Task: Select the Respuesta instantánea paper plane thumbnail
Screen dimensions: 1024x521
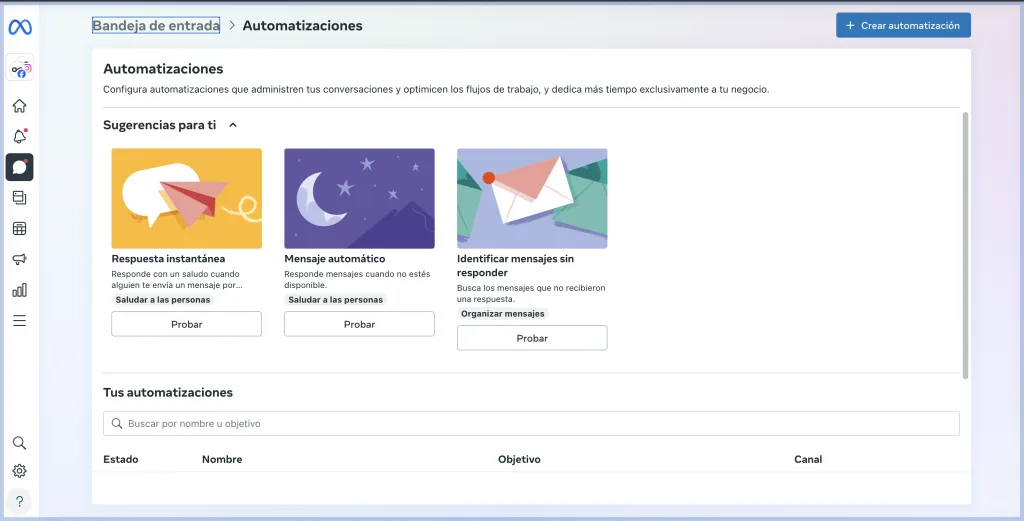Action: click(x=187, y=198)
